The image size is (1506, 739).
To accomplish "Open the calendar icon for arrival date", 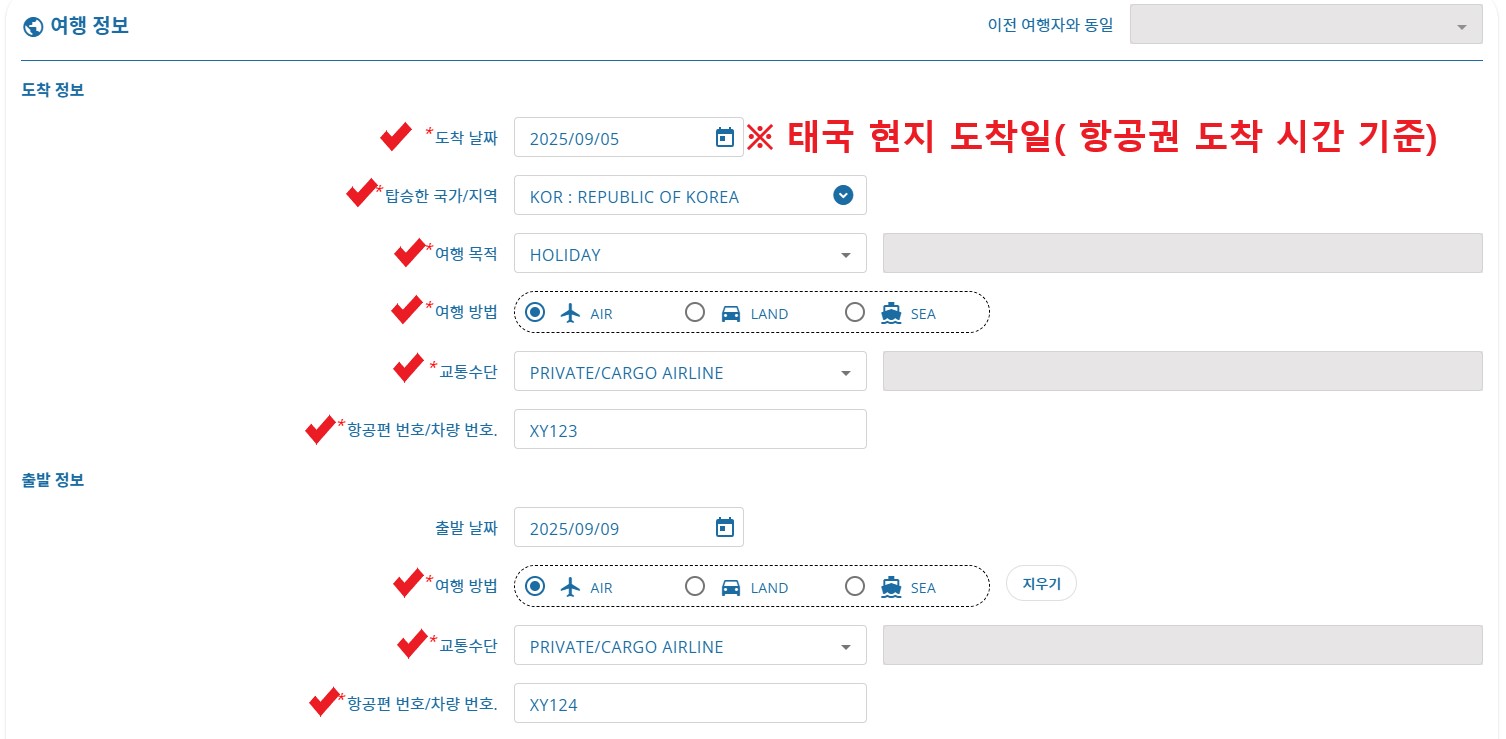I will 724,136.
